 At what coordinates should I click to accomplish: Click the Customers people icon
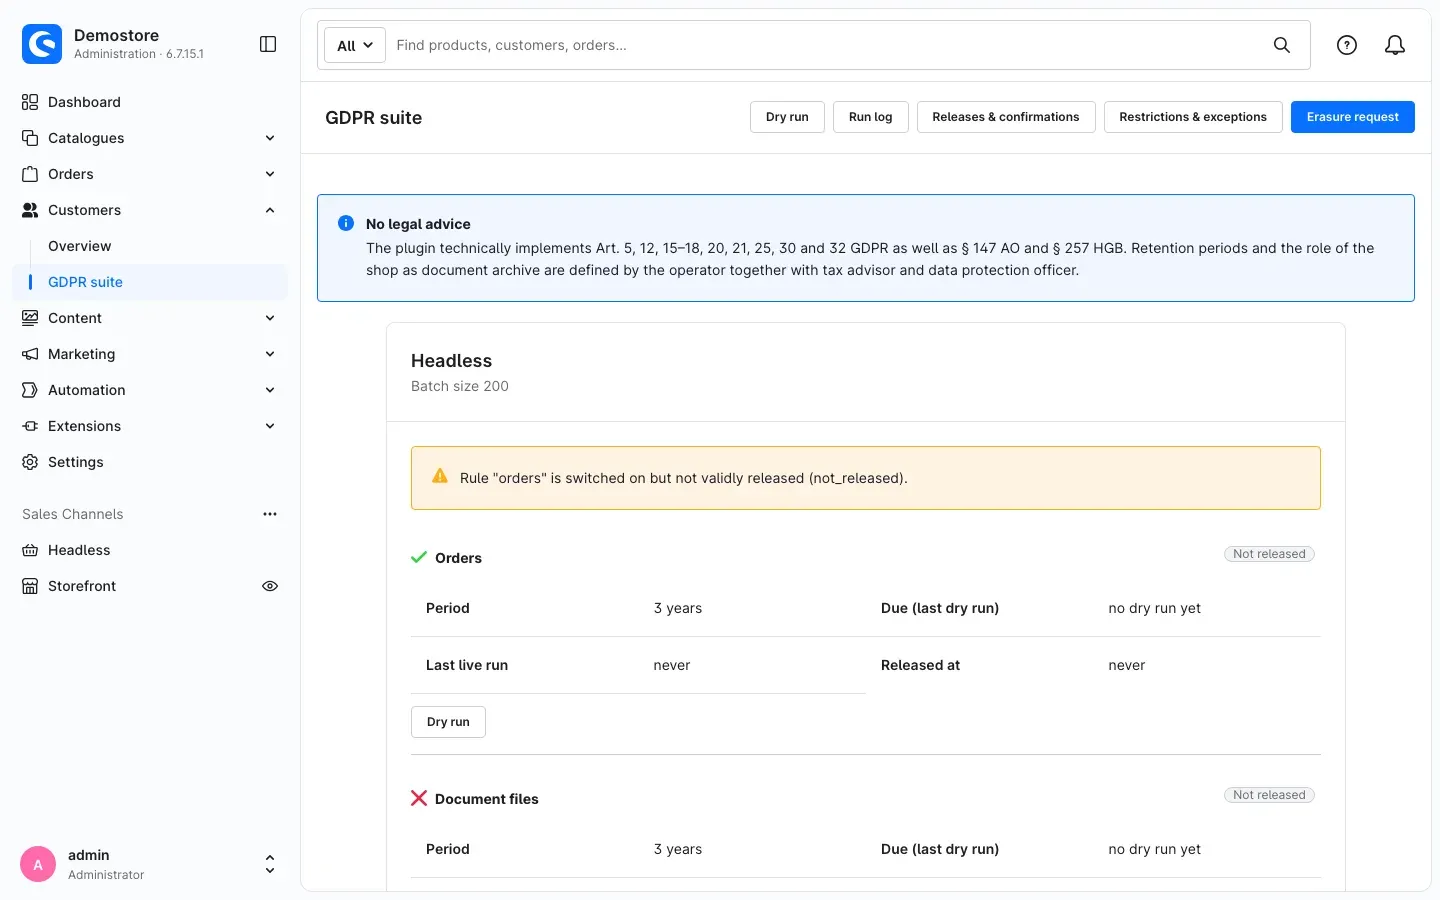[30, 210]
